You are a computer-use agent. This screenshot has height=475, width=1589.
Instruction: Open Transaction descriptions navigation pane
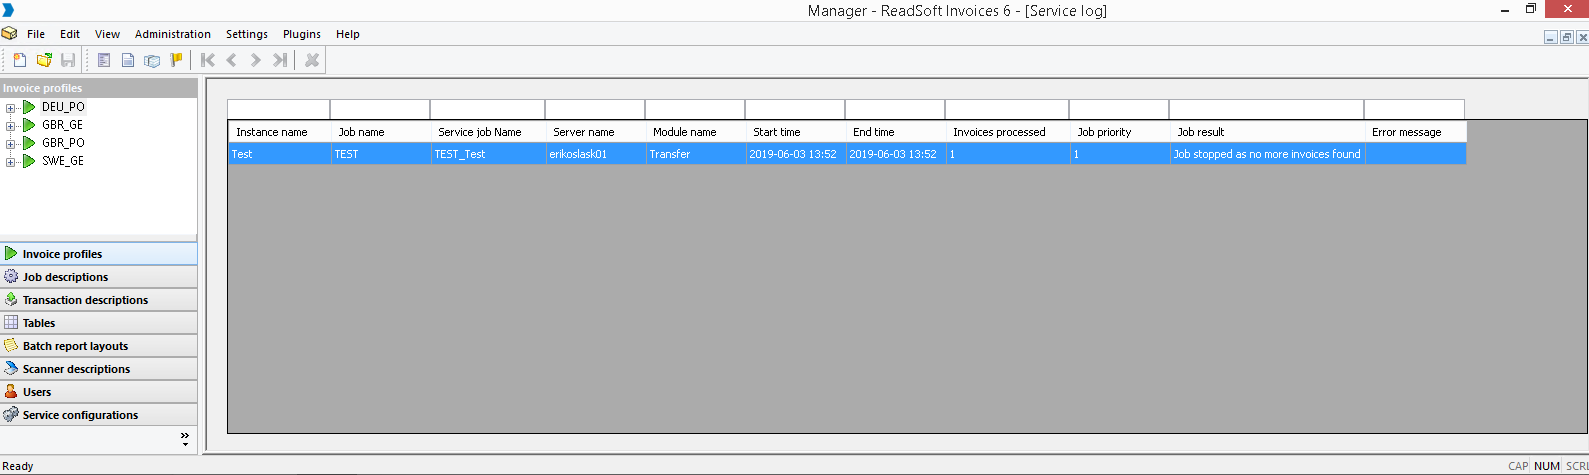click(x=98, y=300)
